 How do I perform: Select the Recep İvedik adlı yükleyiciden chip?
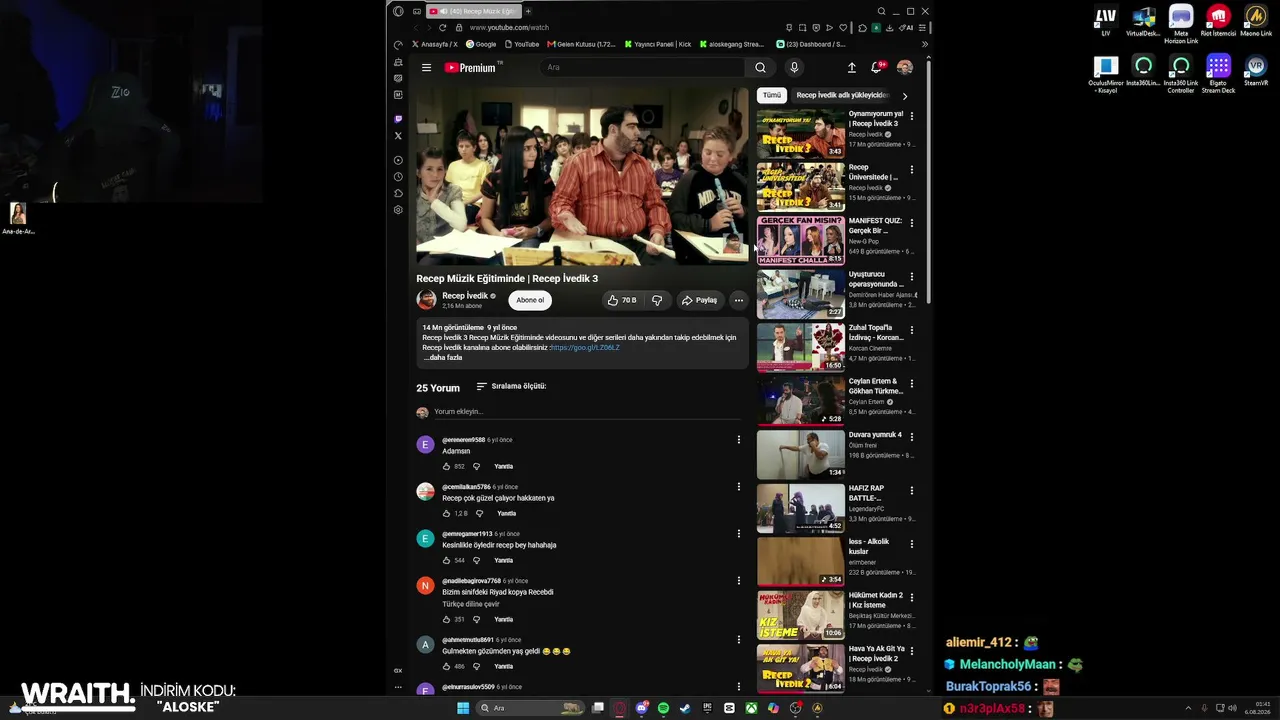pyautogui.click(x=842, y=95)
